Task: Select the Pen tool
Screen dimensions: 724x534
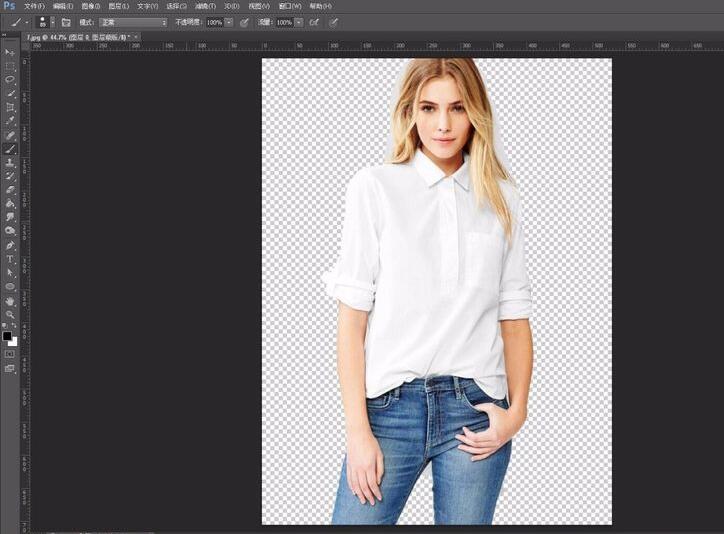Action: pos(10,245)
